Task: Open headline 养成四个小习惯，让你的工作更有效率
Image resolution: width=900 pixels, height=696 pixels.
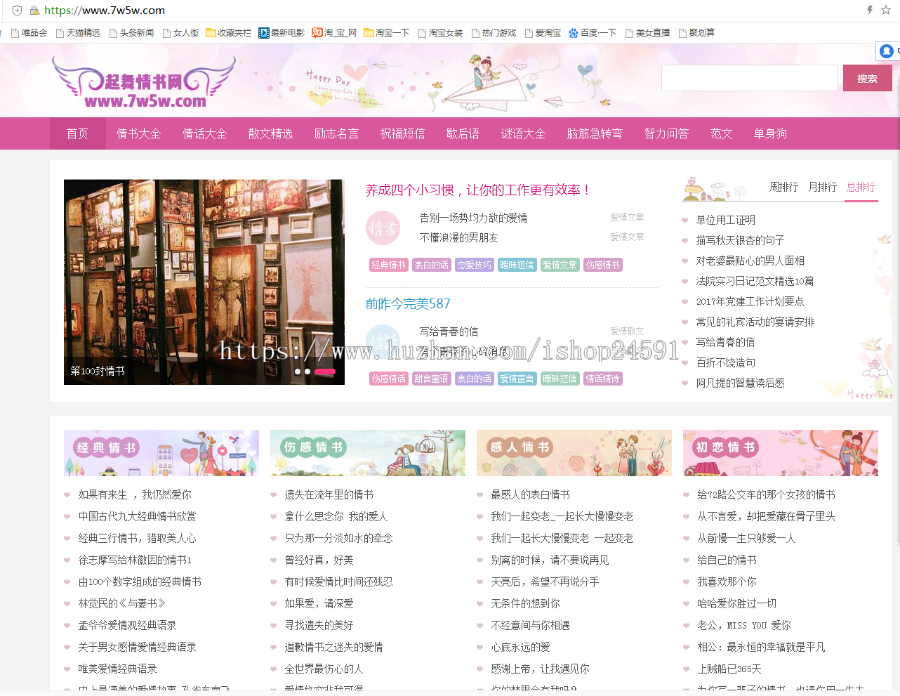Action: 478,190
